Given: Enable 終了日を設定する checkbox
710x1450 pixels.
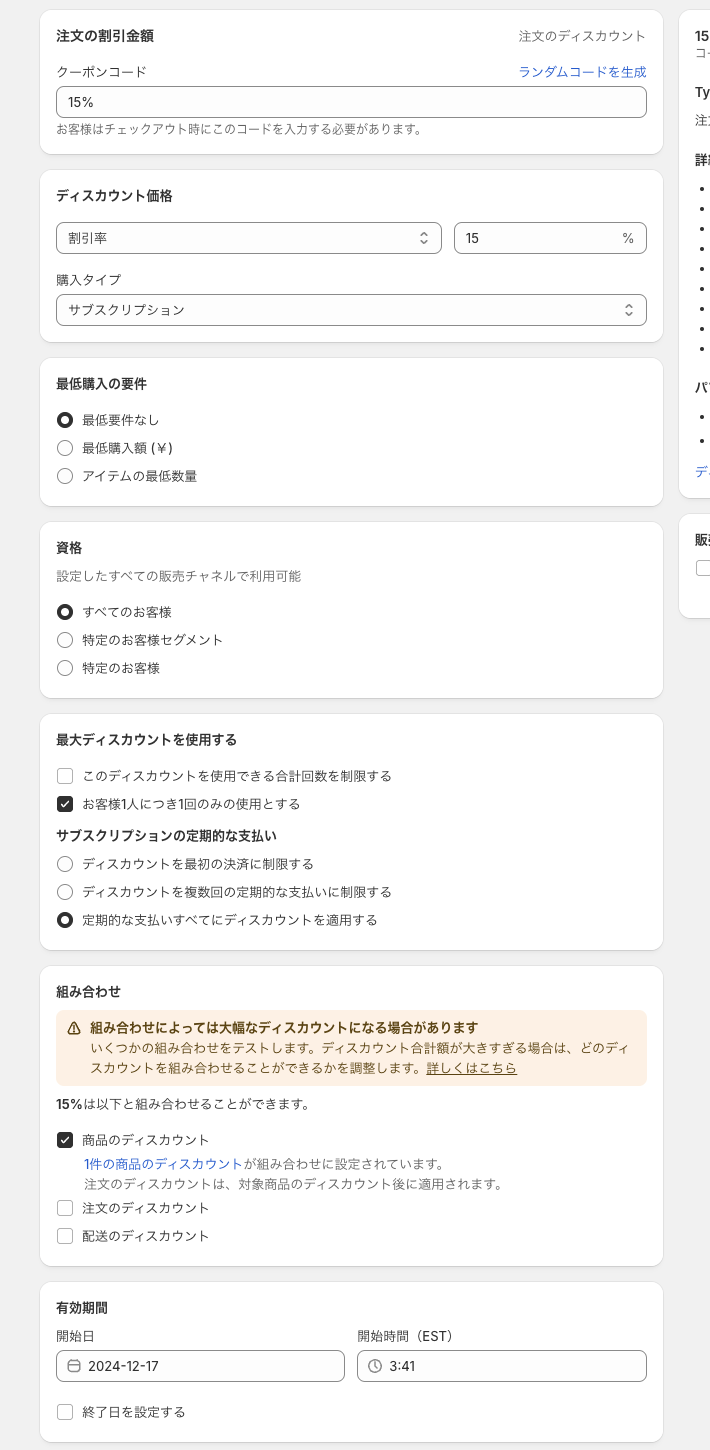Looking at the screenshot, I should (x=65, y=1412).
